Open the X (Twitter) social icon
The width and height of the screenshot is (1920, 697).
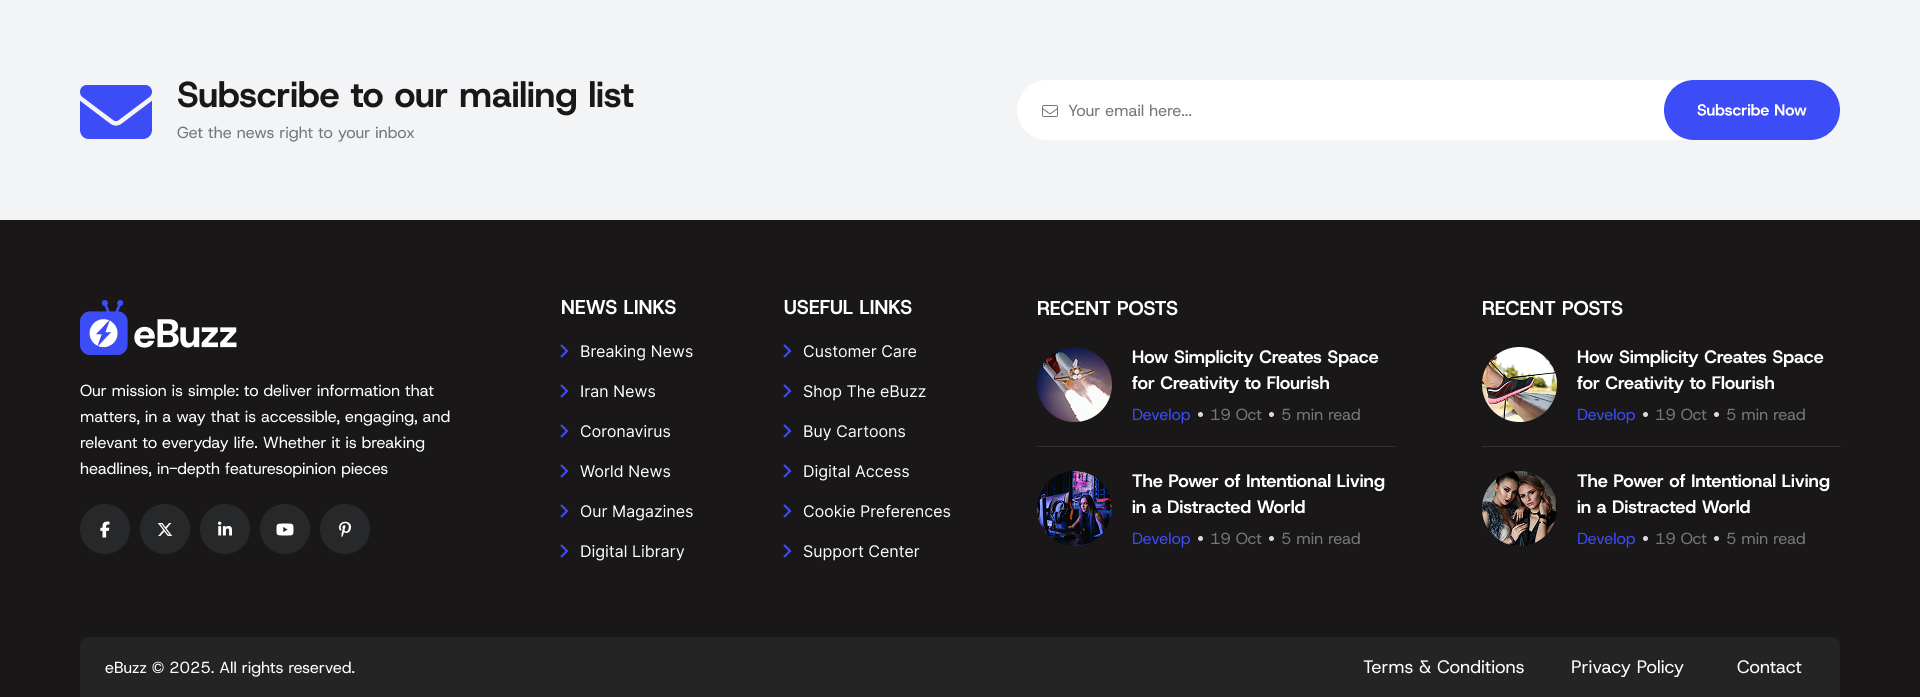pos(165,529)
